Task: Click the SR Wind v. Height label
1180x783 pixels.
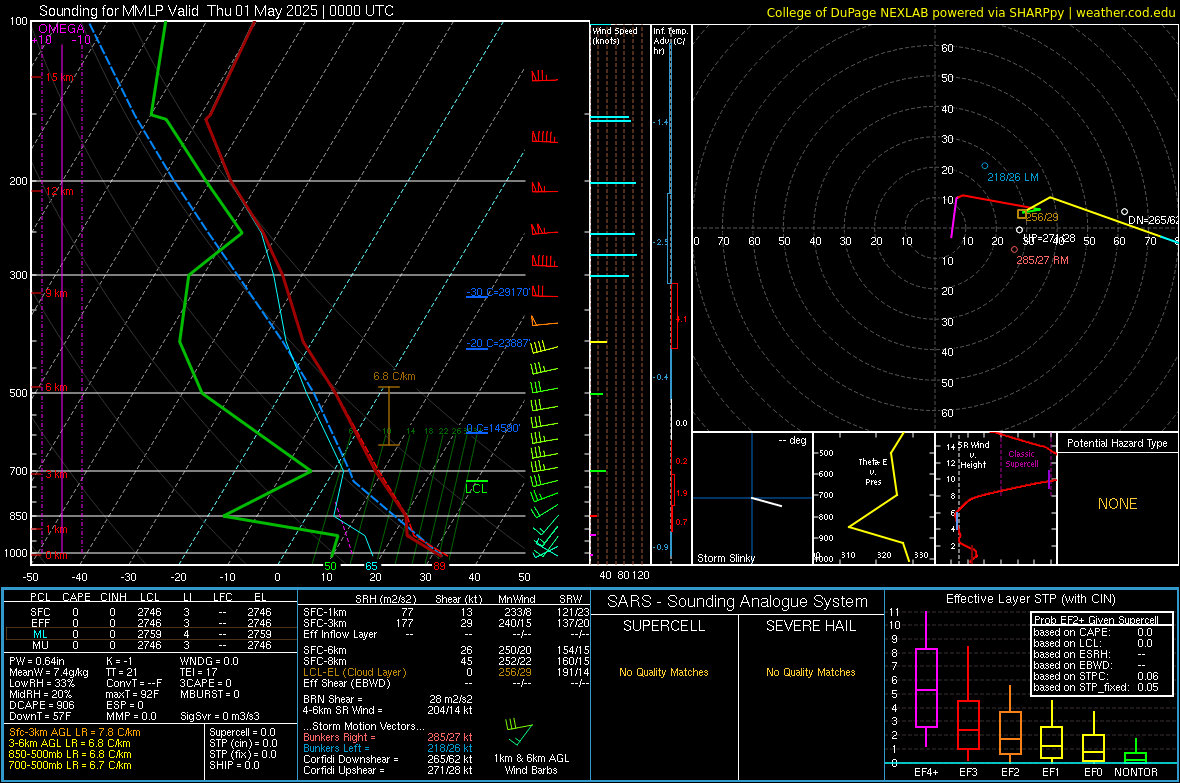Action: pyautogui.click(x=972, y=455)
